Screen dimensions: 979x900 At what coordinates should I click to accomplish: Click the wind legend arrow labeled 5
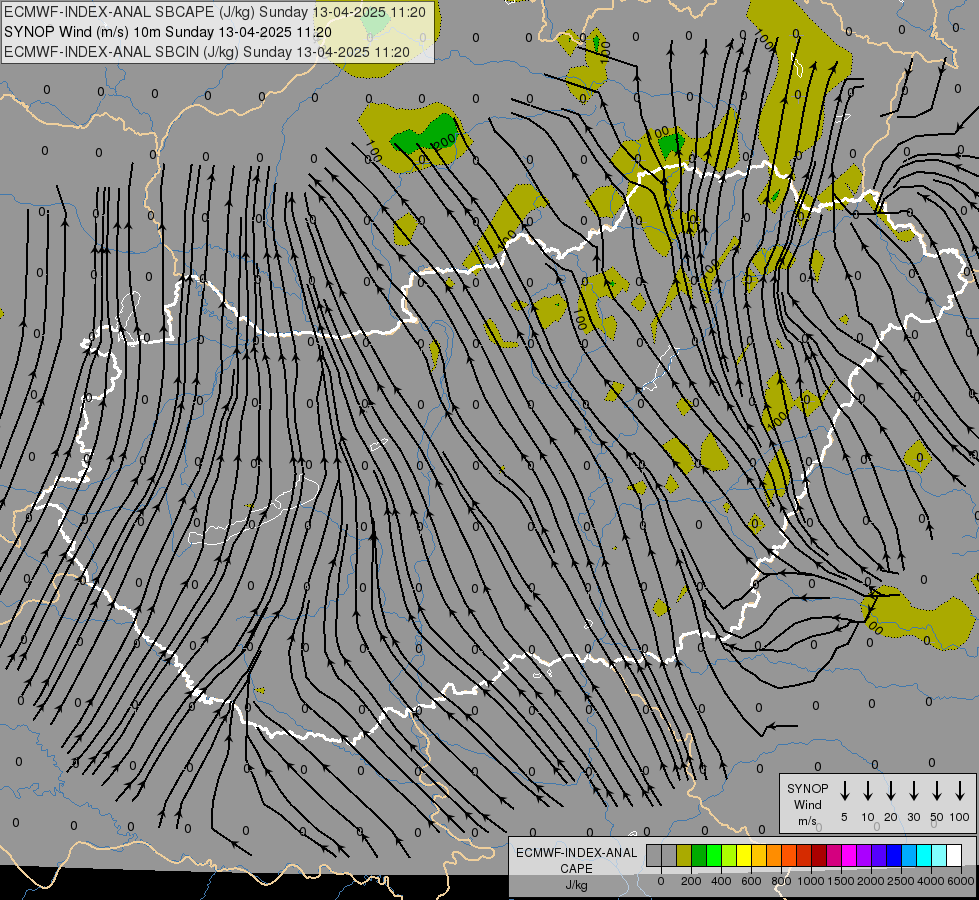point(844,791)
